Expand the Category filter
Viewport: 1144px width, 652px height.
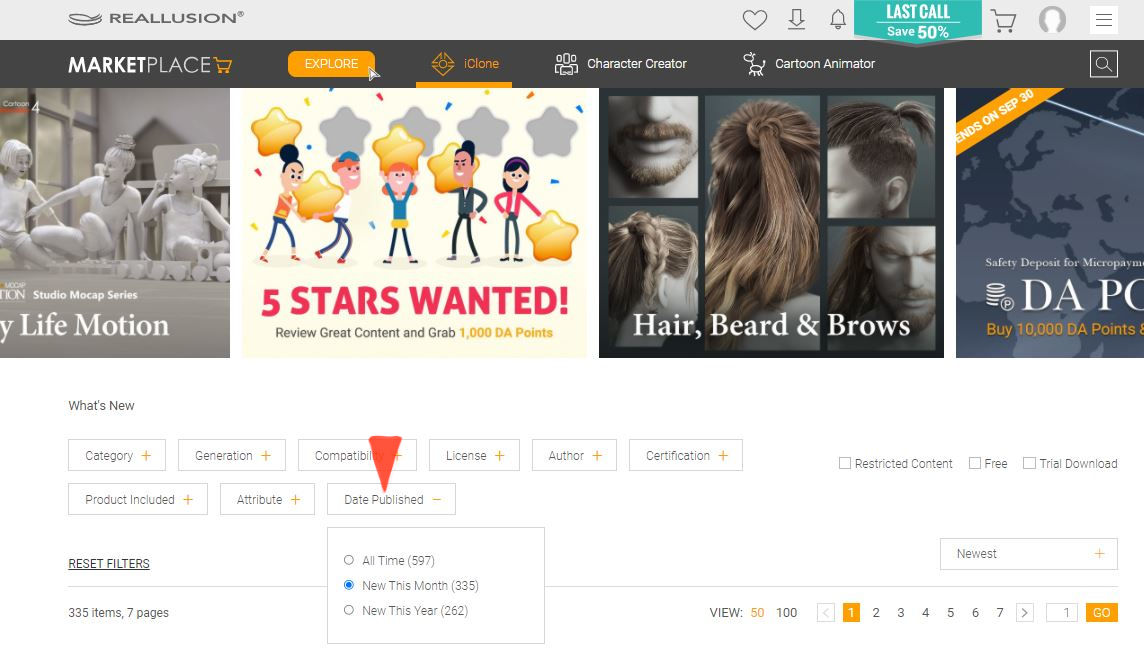coord(117,455)
